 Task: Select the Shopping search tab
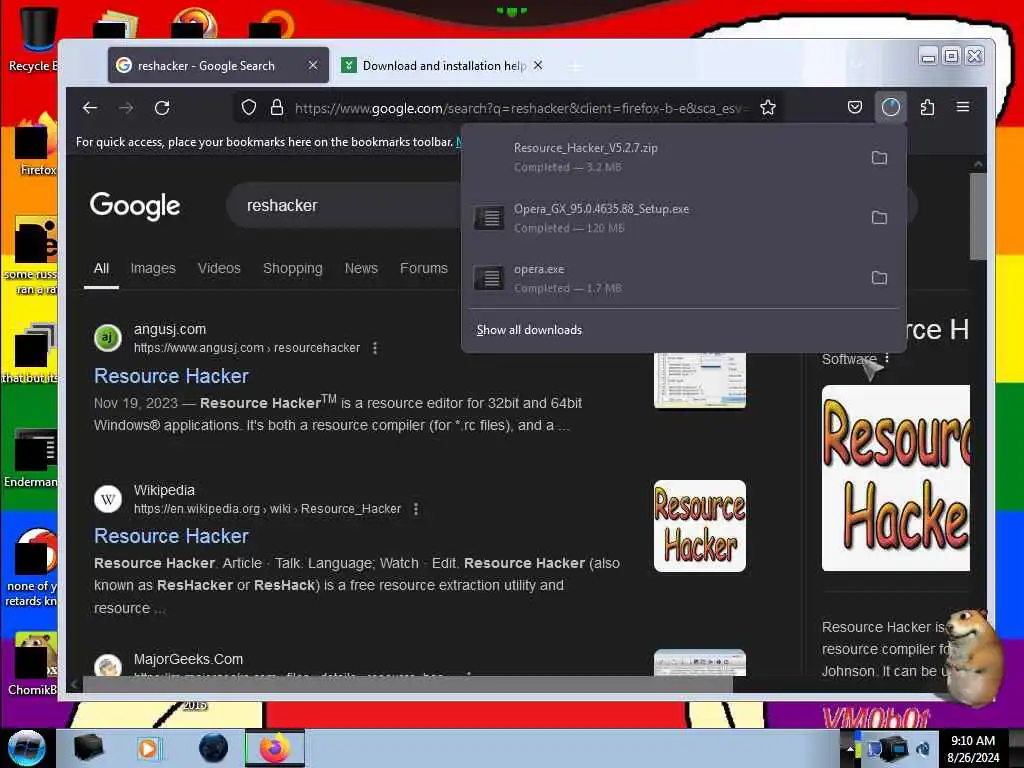click(x=293, y=268)
